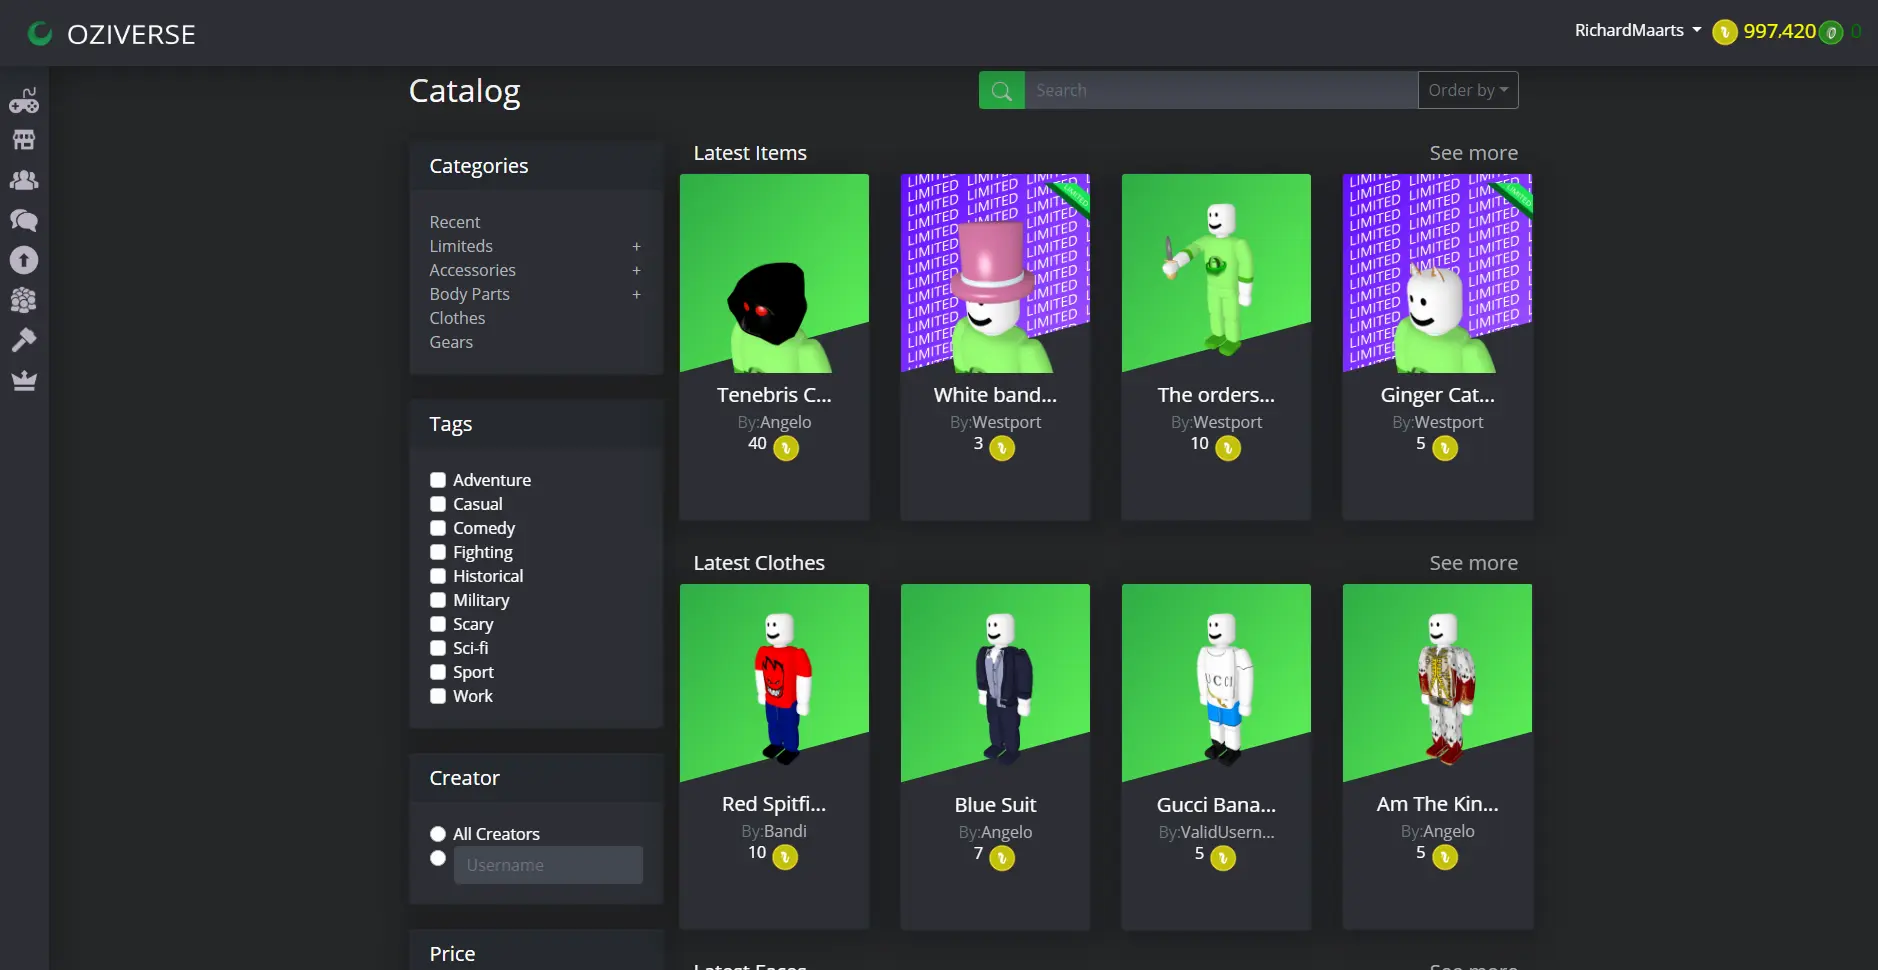Click the chat bubbles icon
The width and height of the screenshot is (1878, 970).
pyautogui.click(x=24, y=221)
